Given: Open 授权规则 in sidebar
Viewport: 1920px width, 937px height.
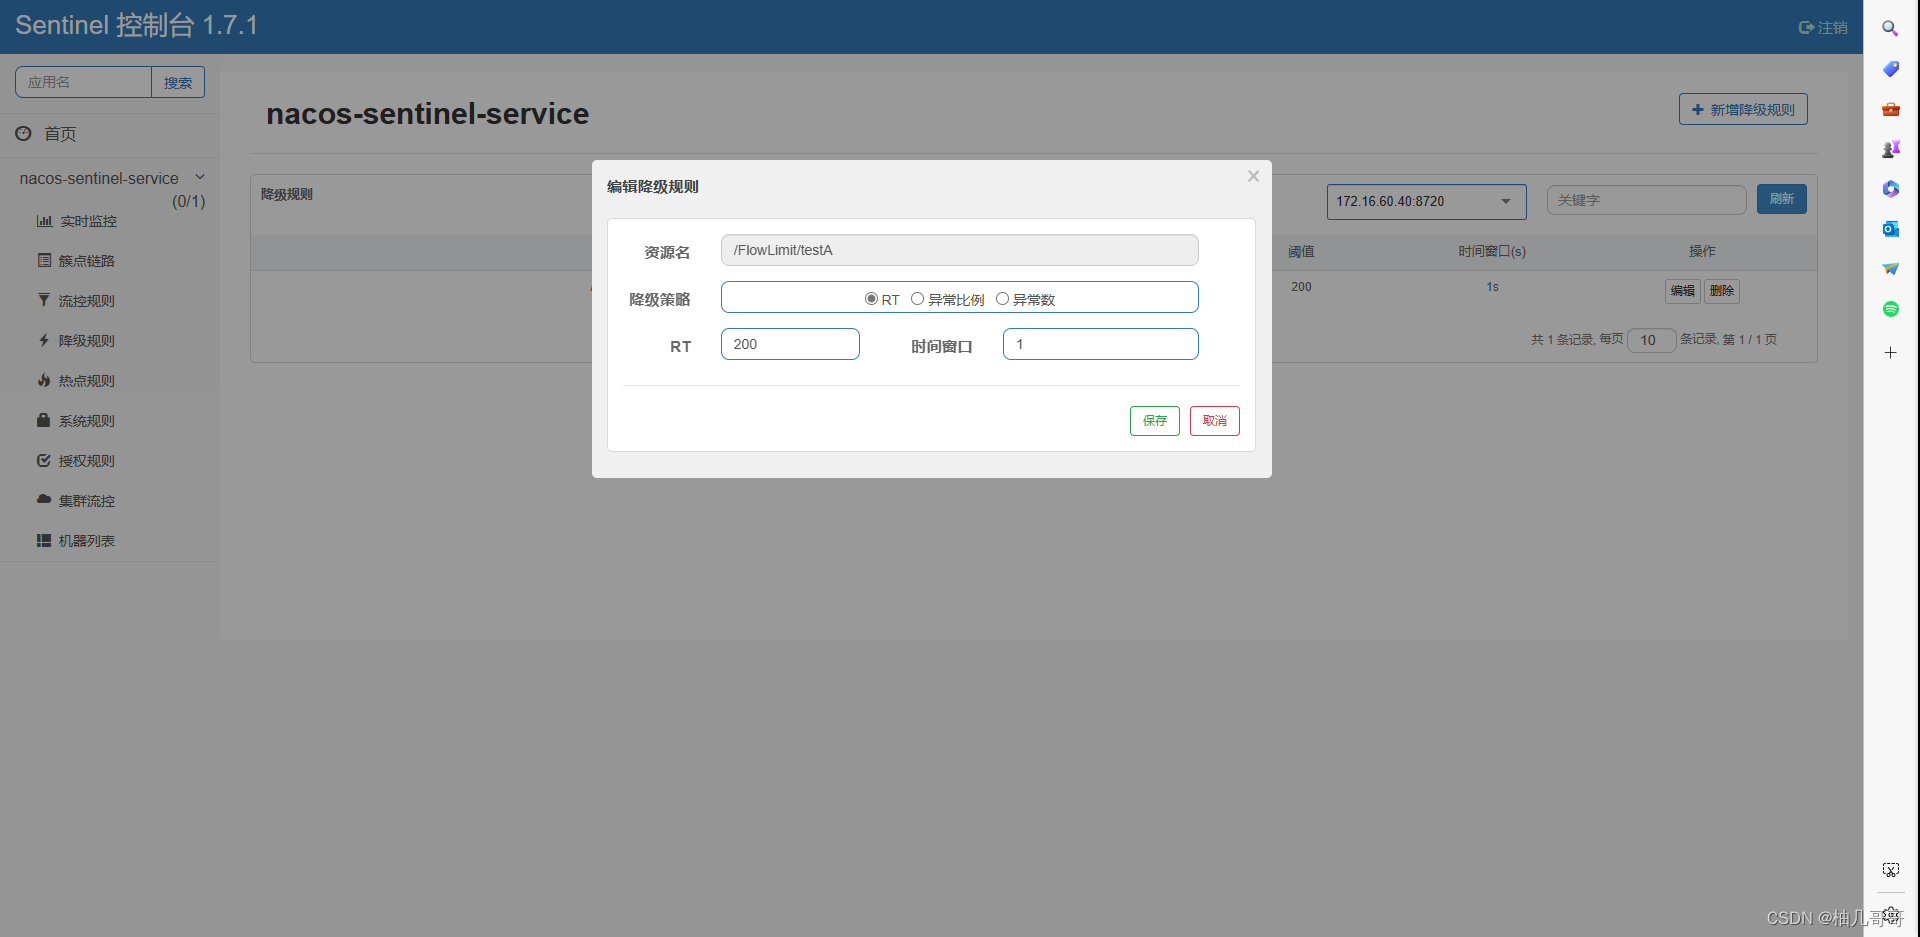Looking at the screenshot, I should (87, 461).
